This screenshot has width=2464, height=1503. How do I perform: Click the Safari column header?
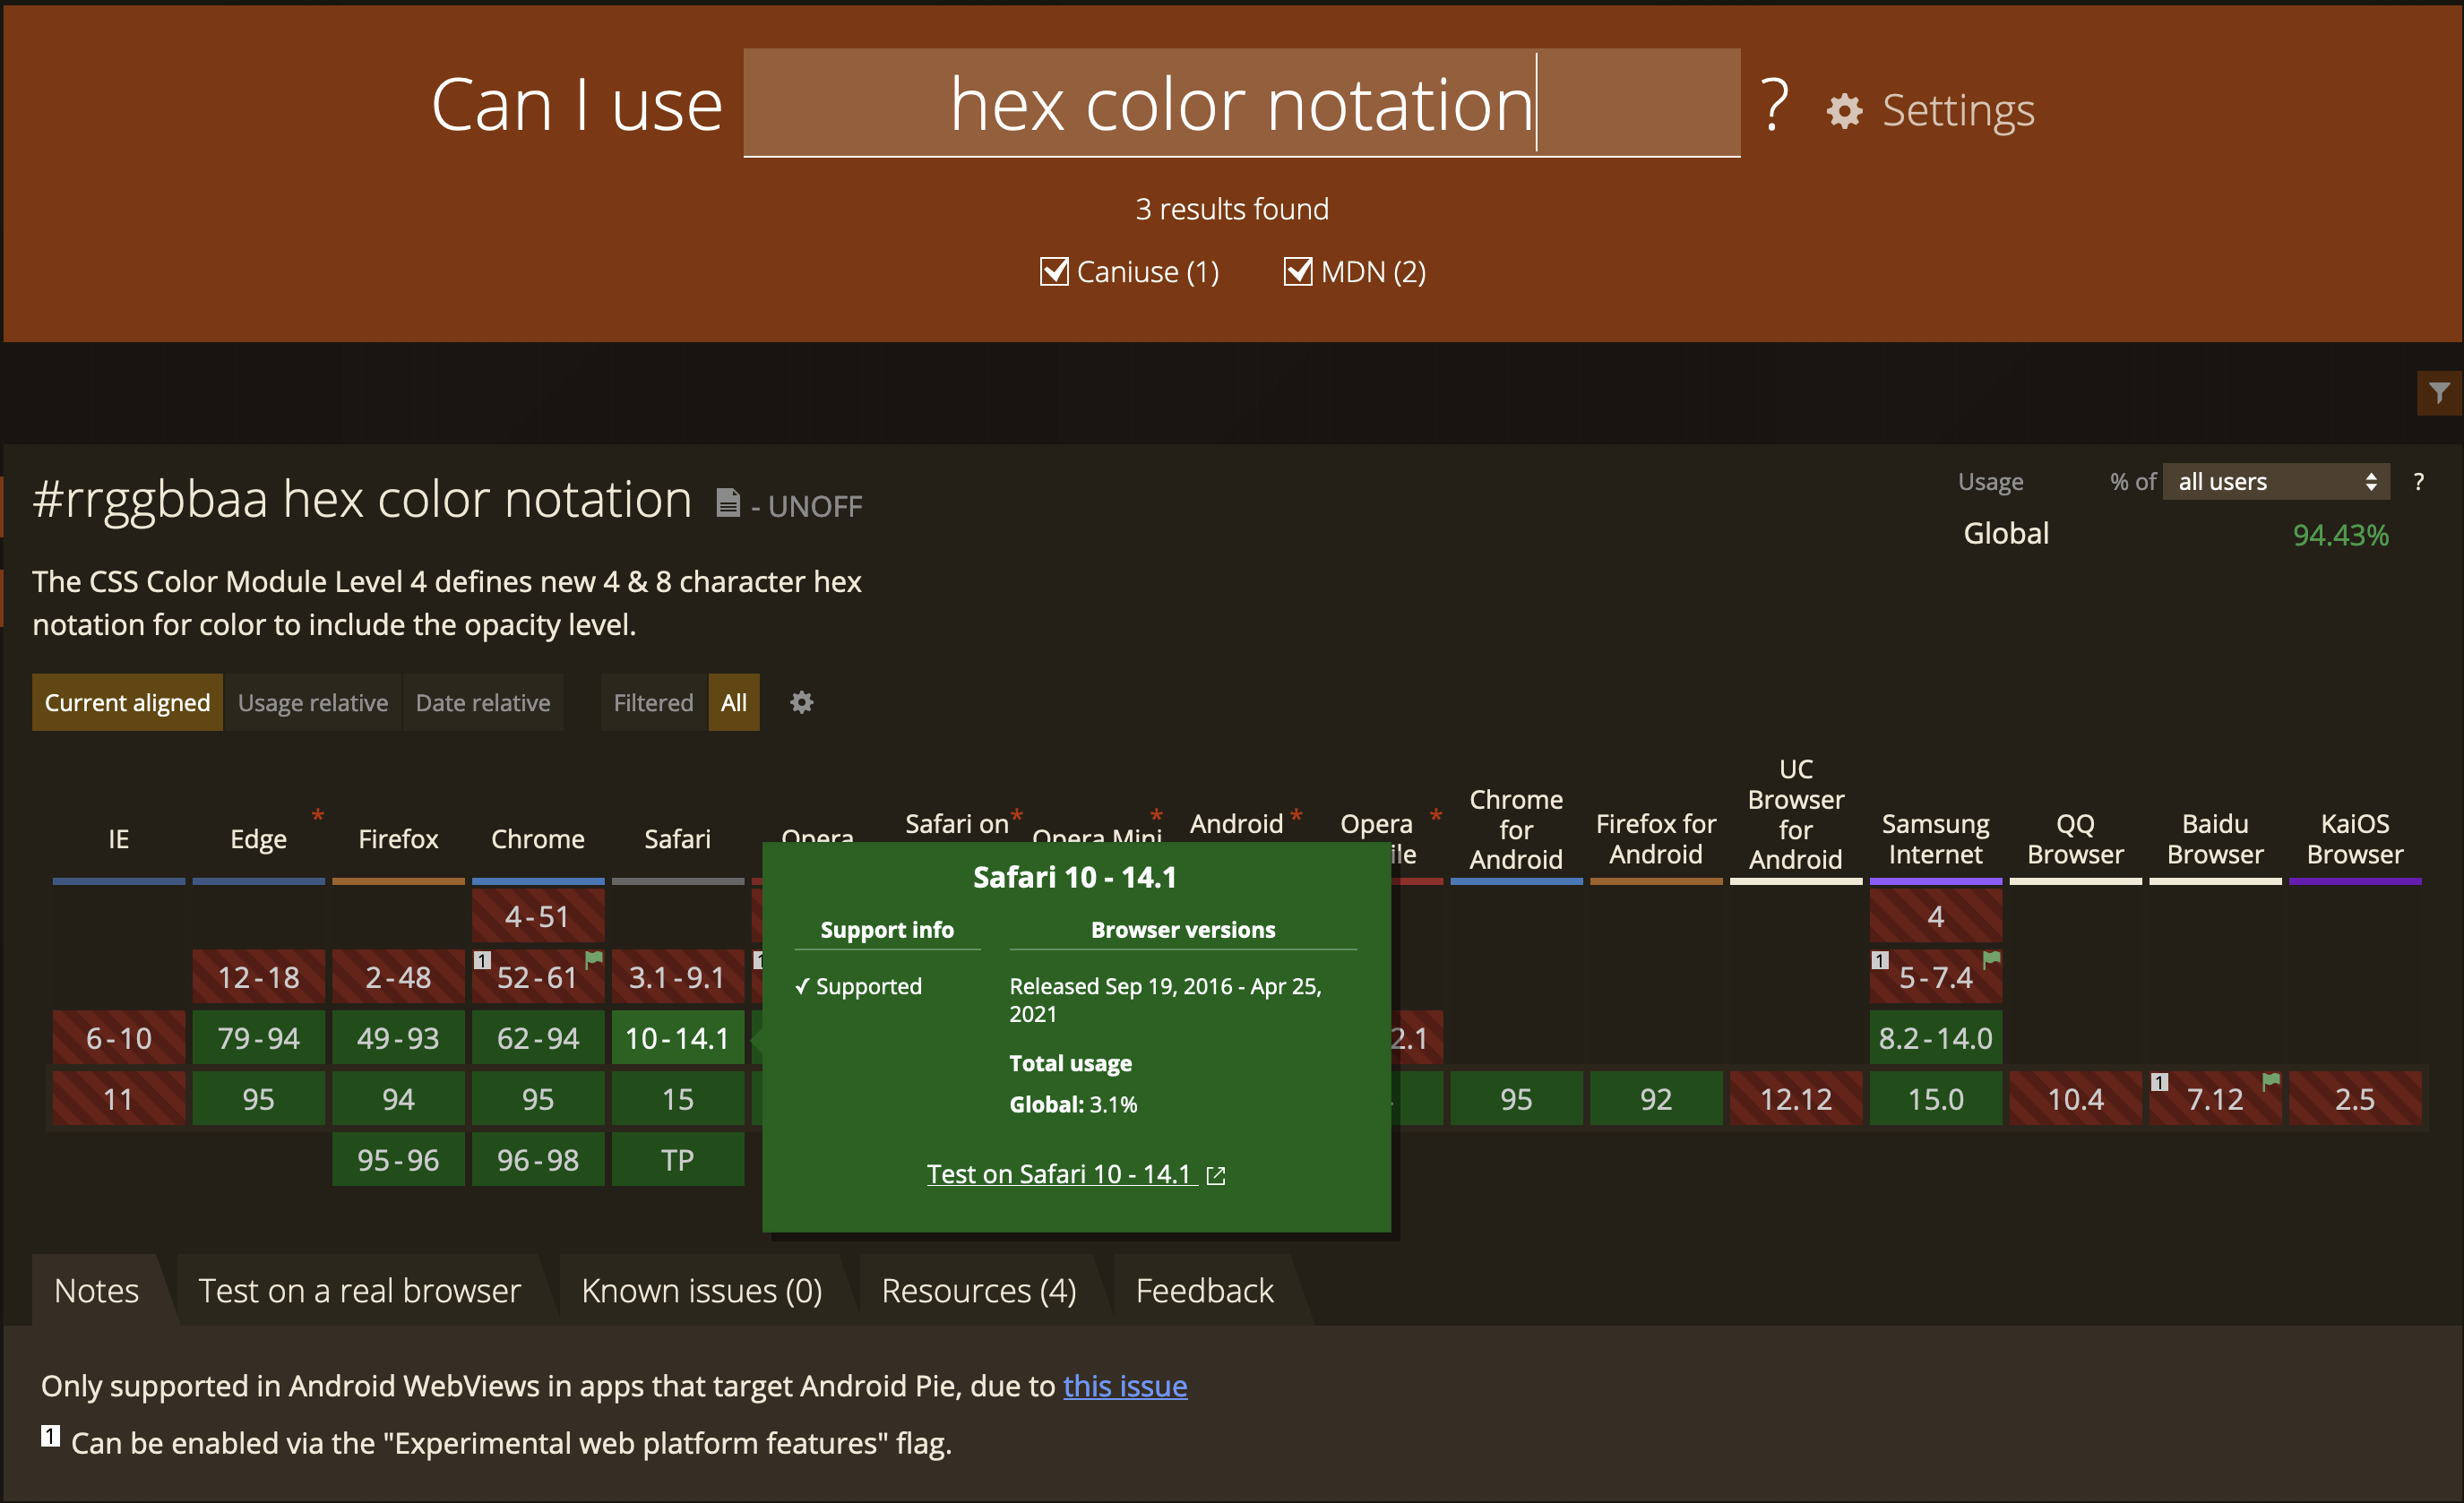(x=678, y=838)
